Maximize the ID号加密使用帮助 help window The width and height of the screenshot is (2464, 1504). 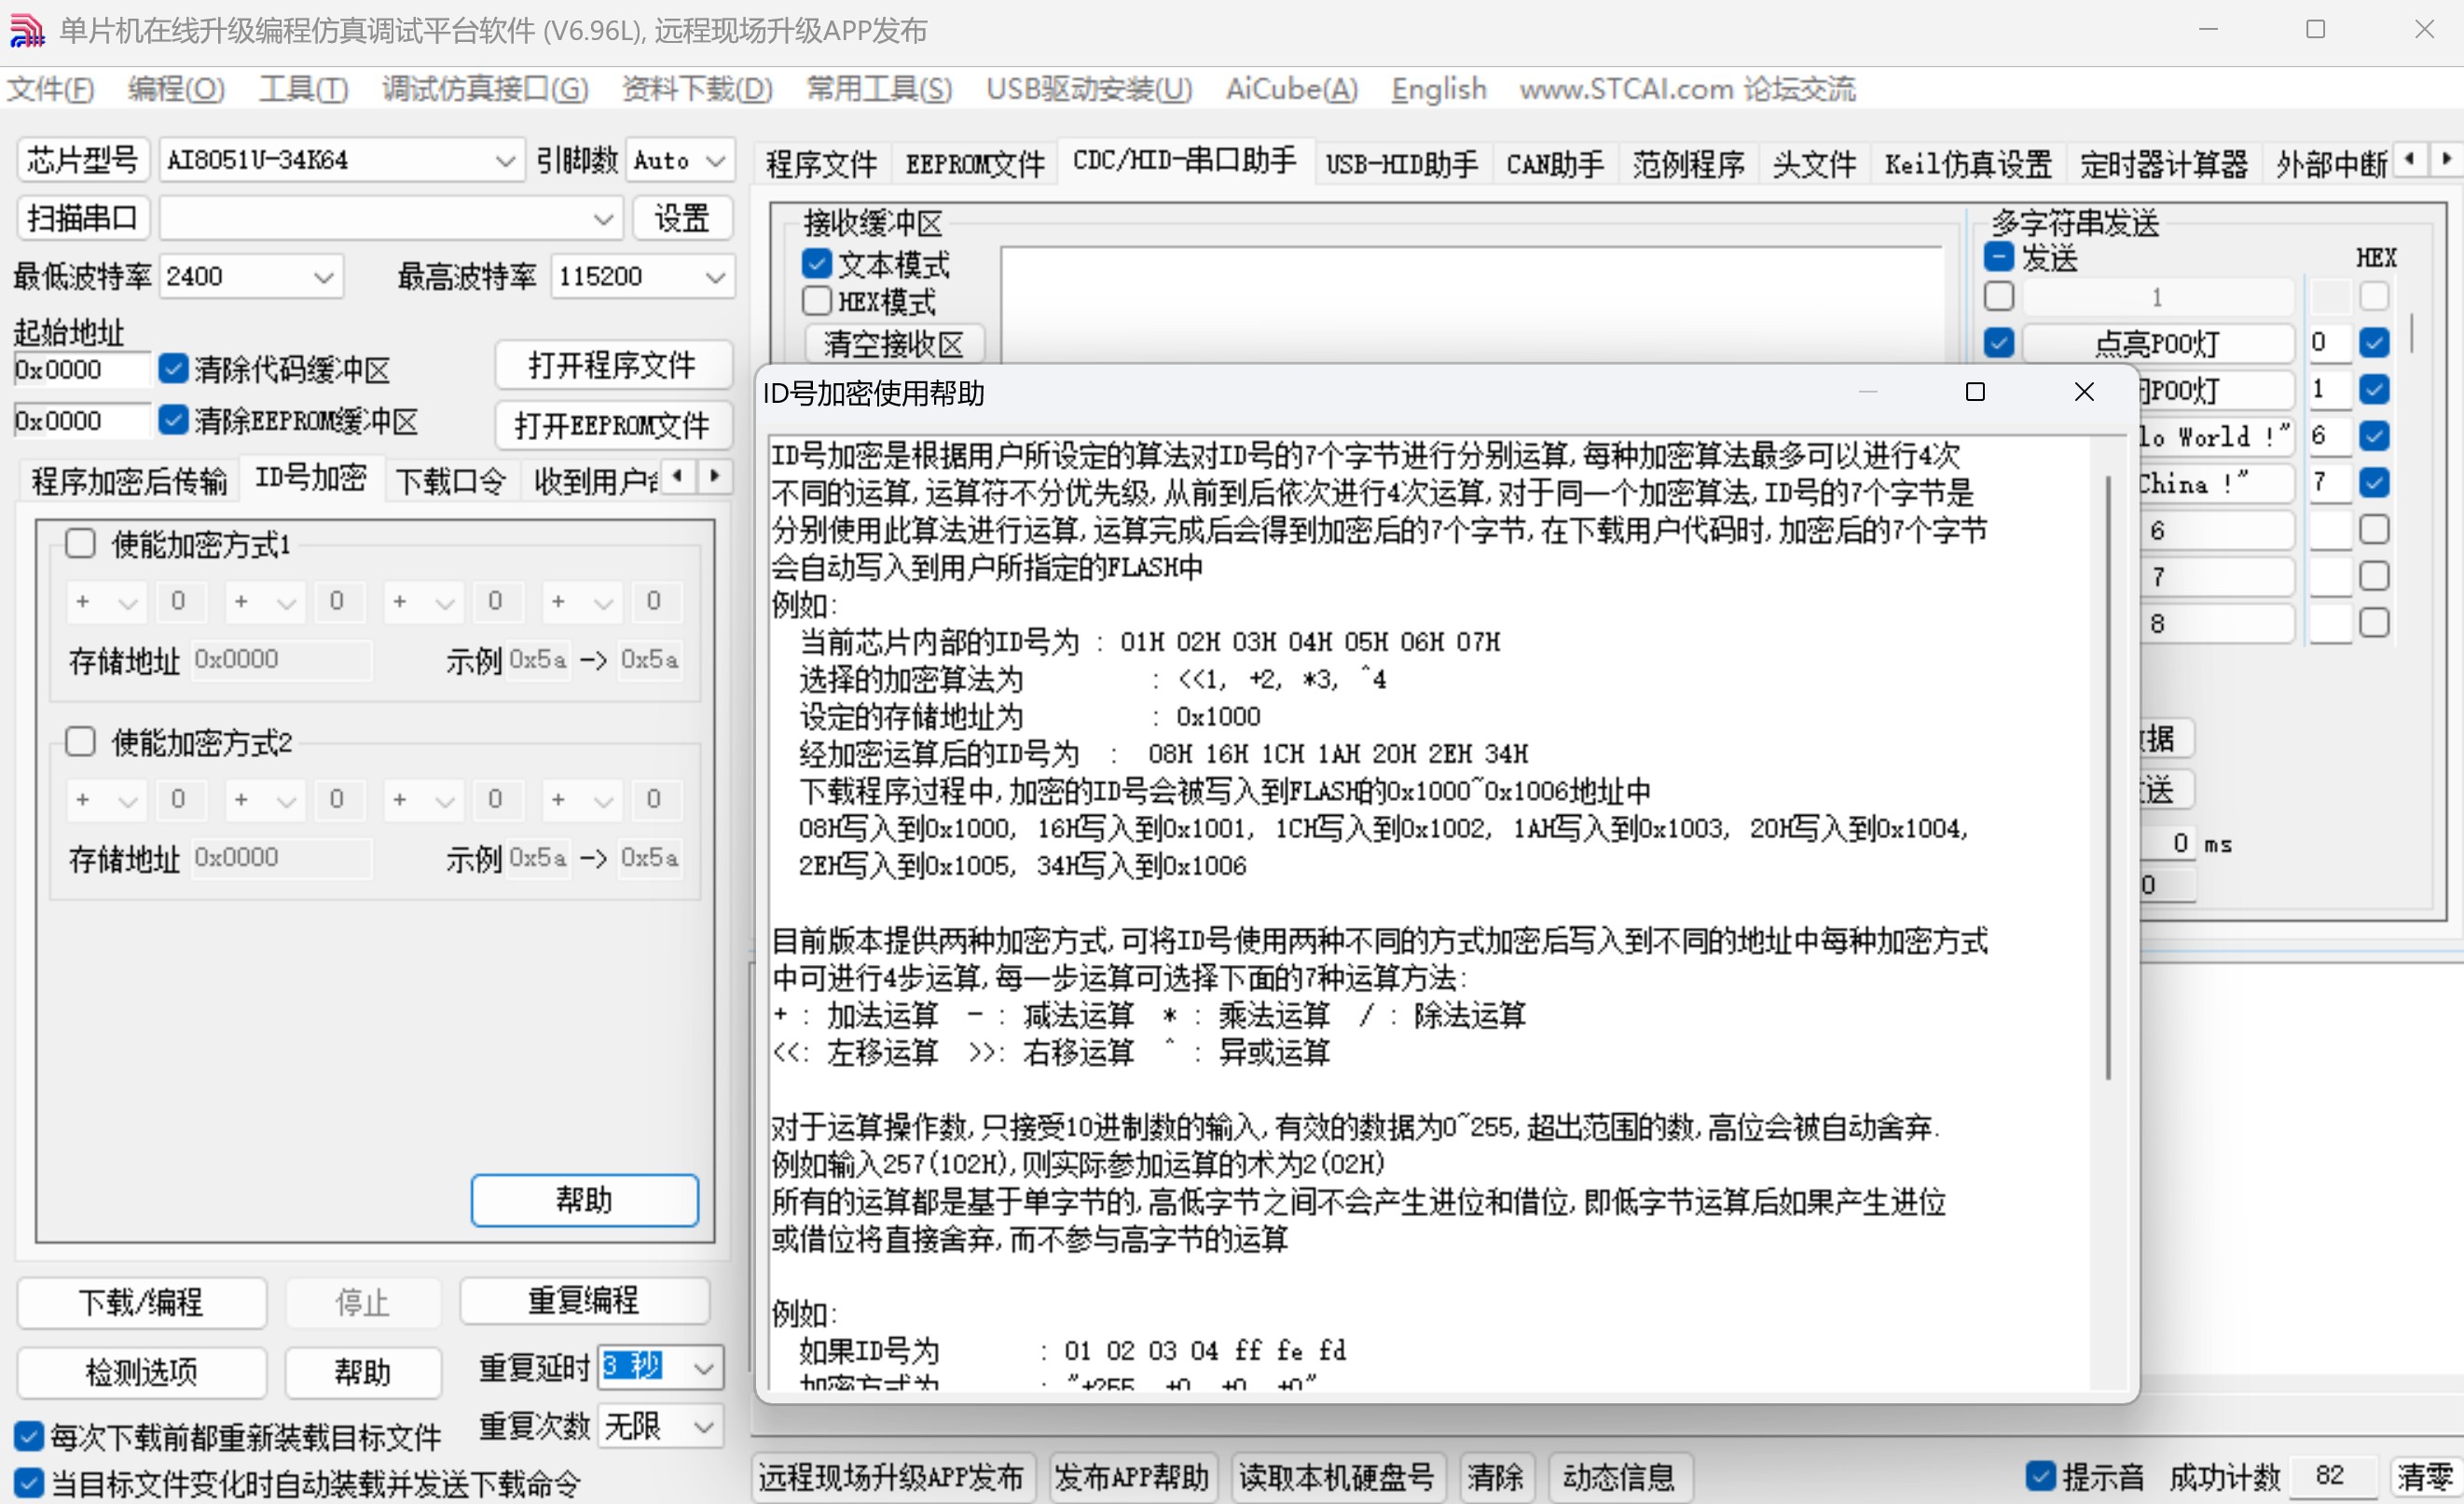(x=1974, y=392)
